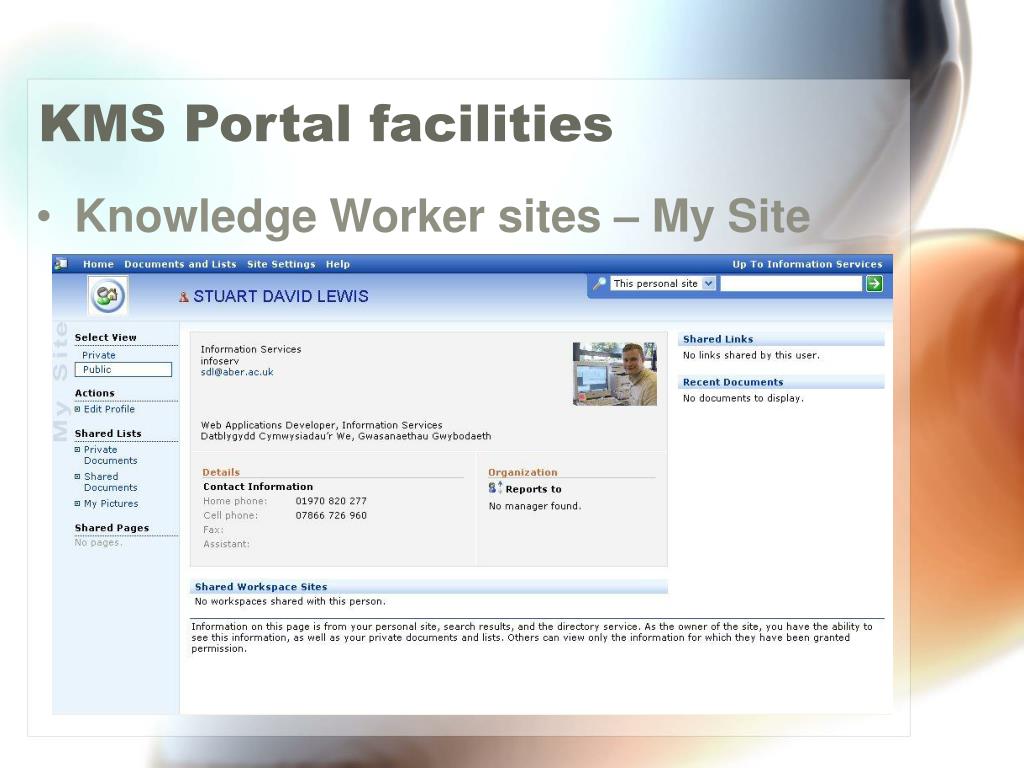Screen dimensions: 1024x768
Task: Click the cell phone number 07866 726 960
Action: [331, 515]
